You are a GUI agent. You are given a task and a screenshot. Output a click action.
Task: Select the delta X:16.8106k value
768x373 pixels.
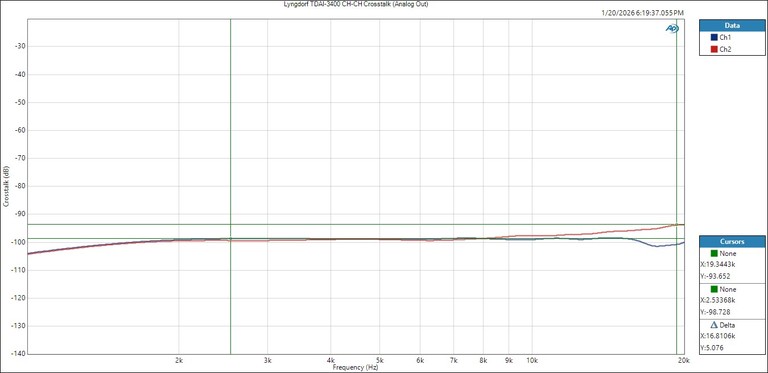(x=718, y=336)
